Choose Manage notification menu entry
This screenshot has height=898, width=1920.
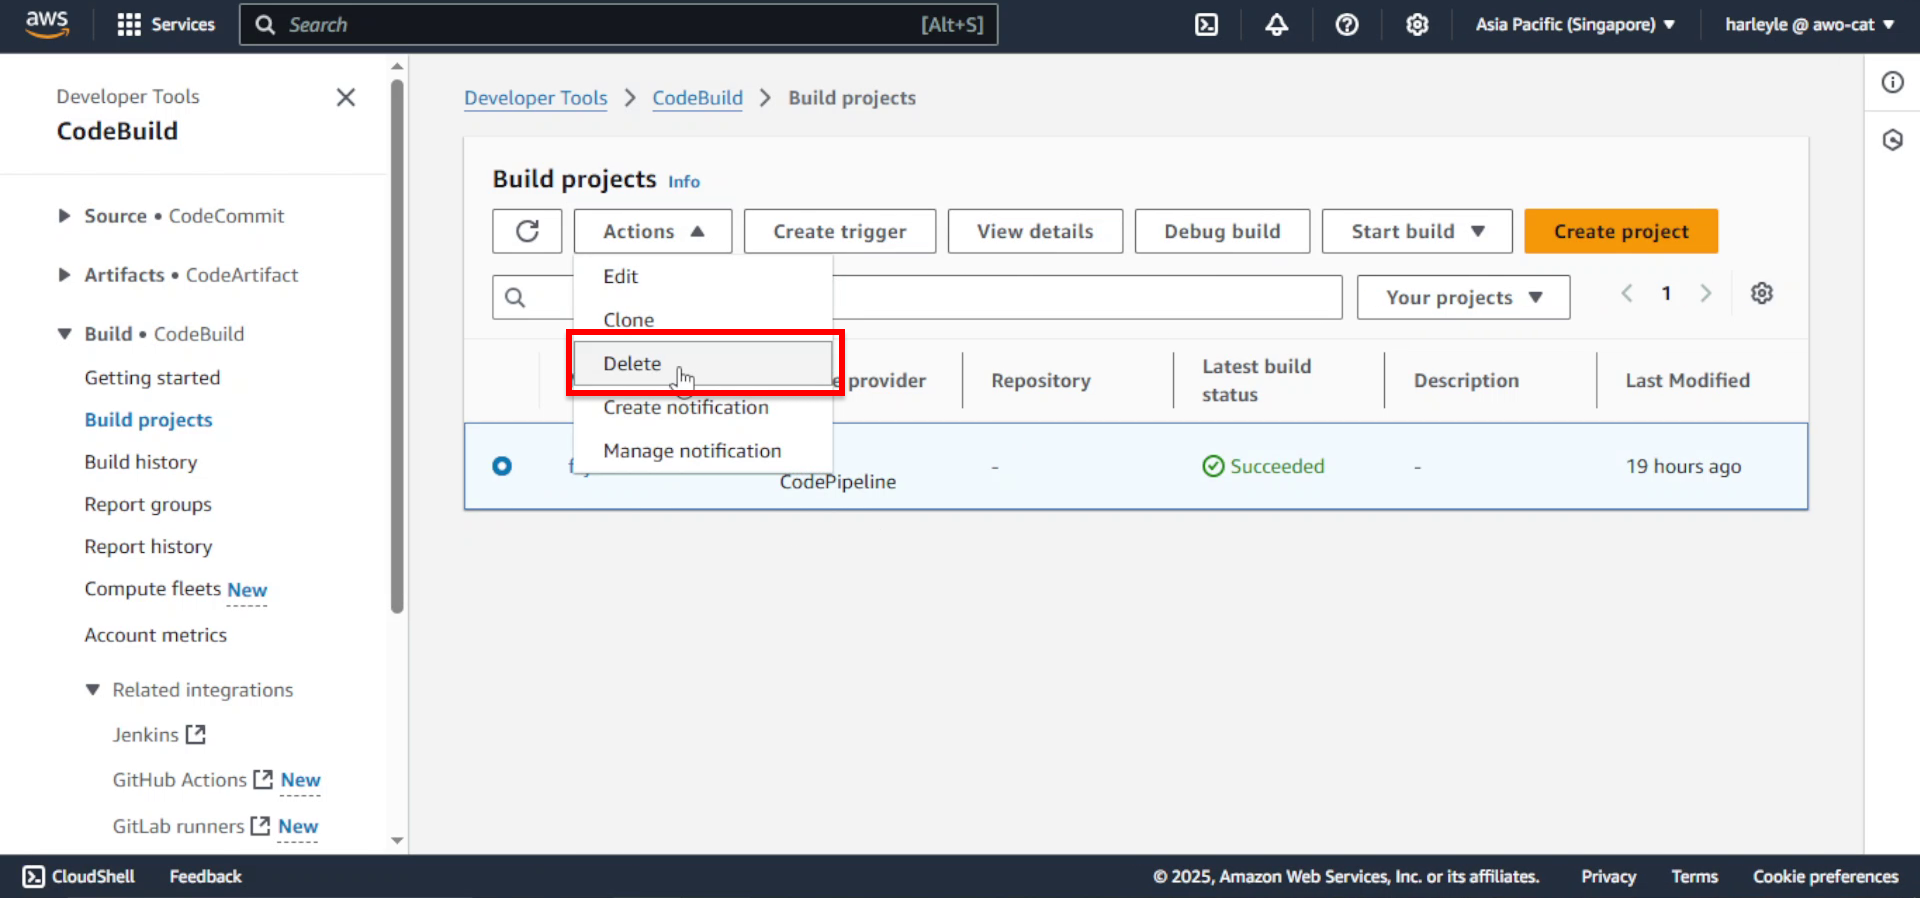(x=703, y=451)
